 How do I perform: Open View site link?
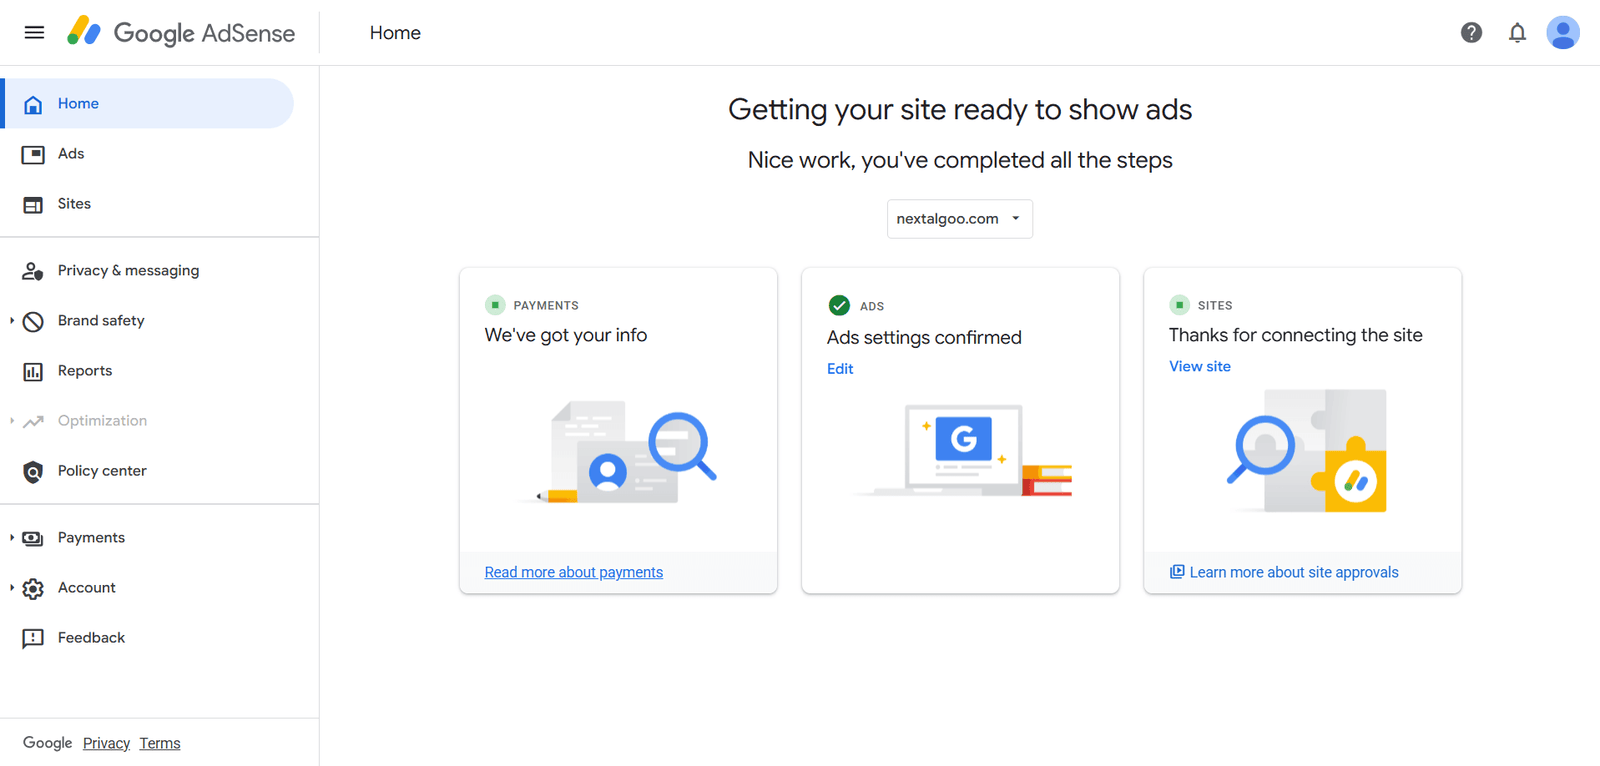1199,366
